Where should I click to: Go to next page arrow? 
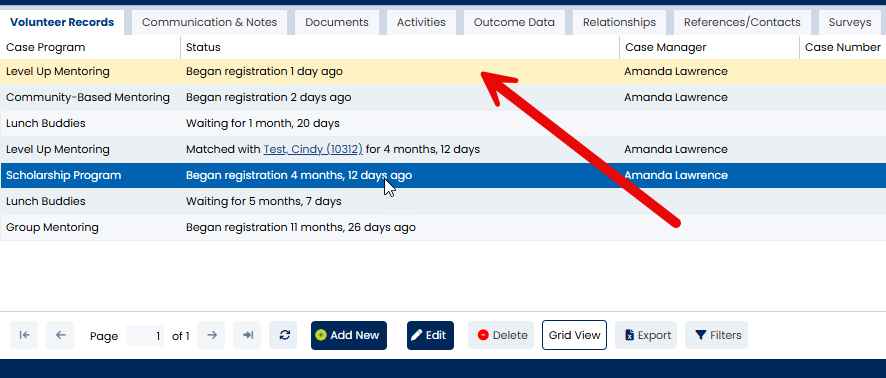coord(211,335)
